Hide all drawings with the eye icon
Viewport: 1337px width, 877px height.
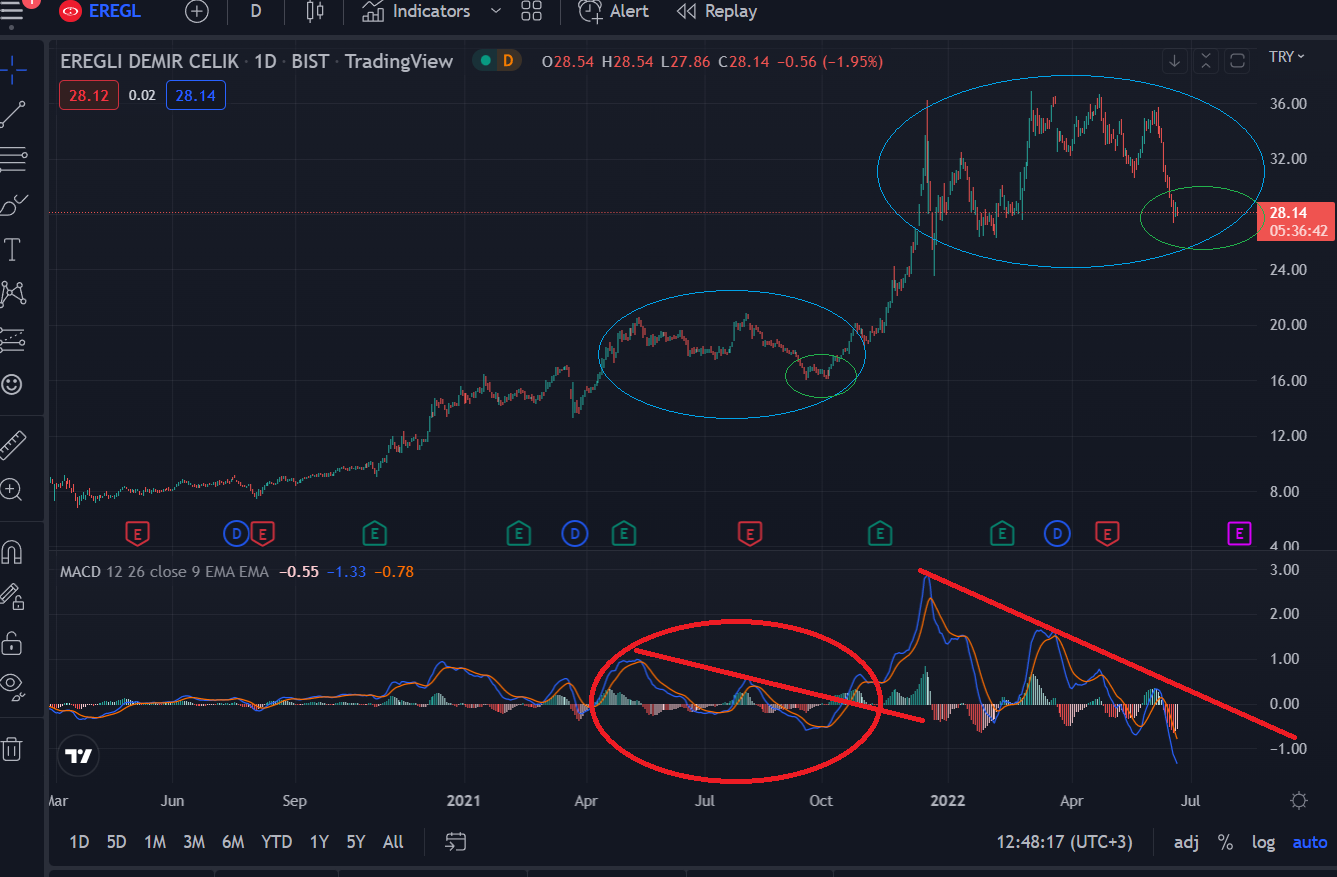(12, 685)
